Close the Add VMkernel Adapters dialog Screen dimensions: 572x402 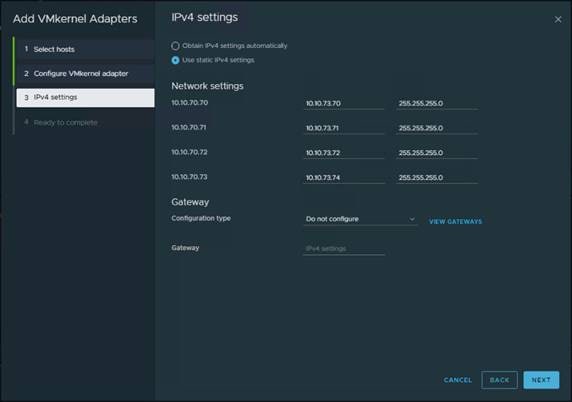[x=558, y=19]
